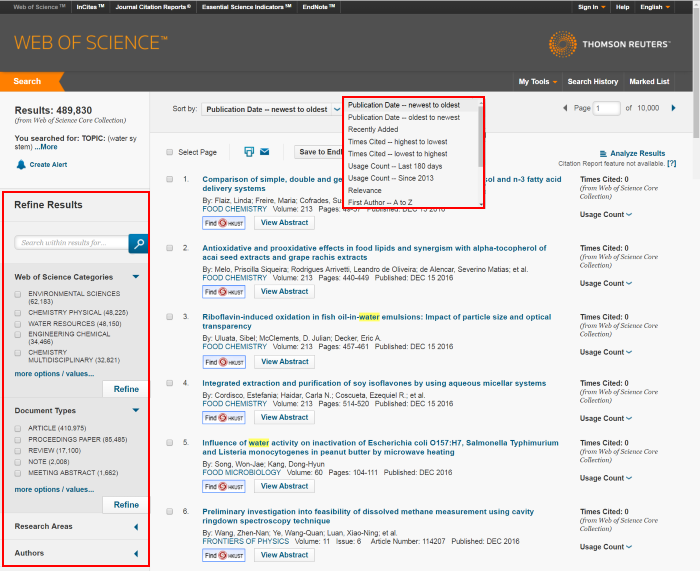Image resolution: width=700 pixels, height=571 pixels.
Task: Expand Usage Count for result 1
Action: 606,215
